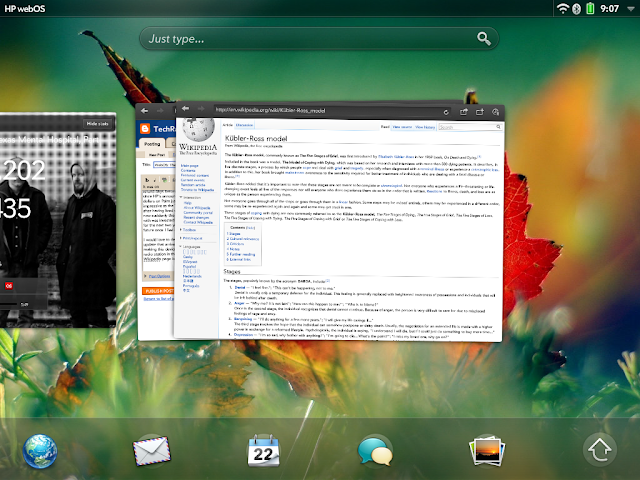Launch the Email envelope app in the dock
Image resolution: width=640 pixels, height=480 pixels.
coord(152,451)
